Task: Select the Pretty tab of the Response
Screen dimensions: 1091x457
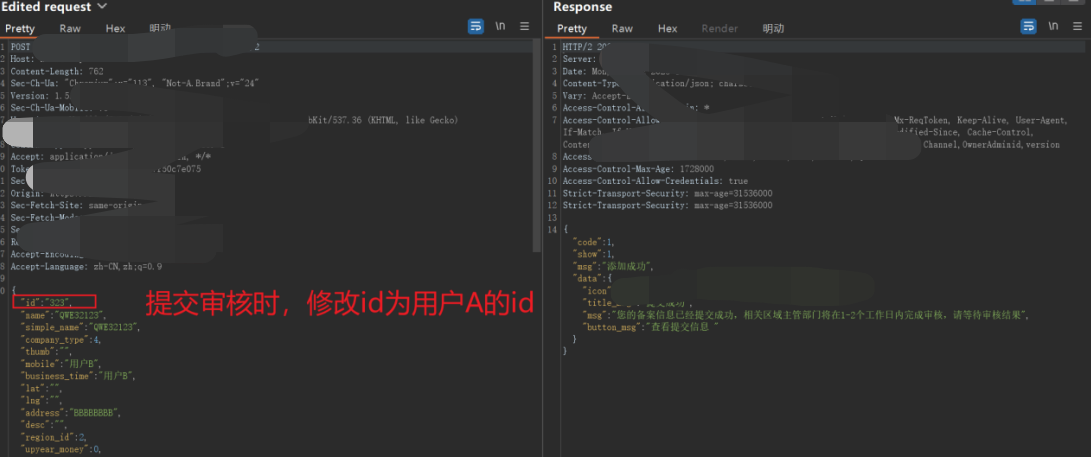Action: [572, 29]
